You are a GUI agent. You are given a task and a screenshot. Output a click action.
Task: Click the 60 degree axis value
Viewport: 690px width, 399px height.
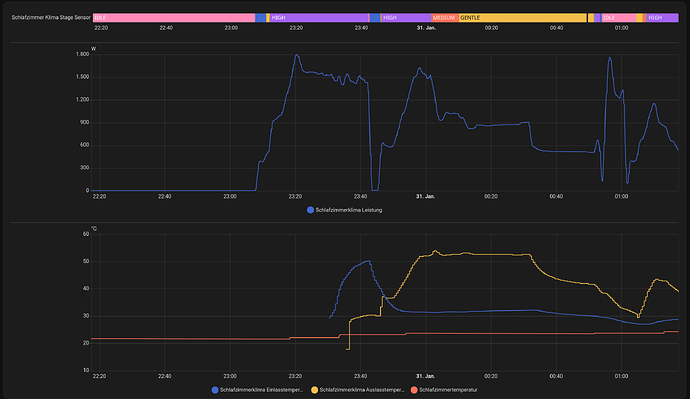click(x=86, y=234)
